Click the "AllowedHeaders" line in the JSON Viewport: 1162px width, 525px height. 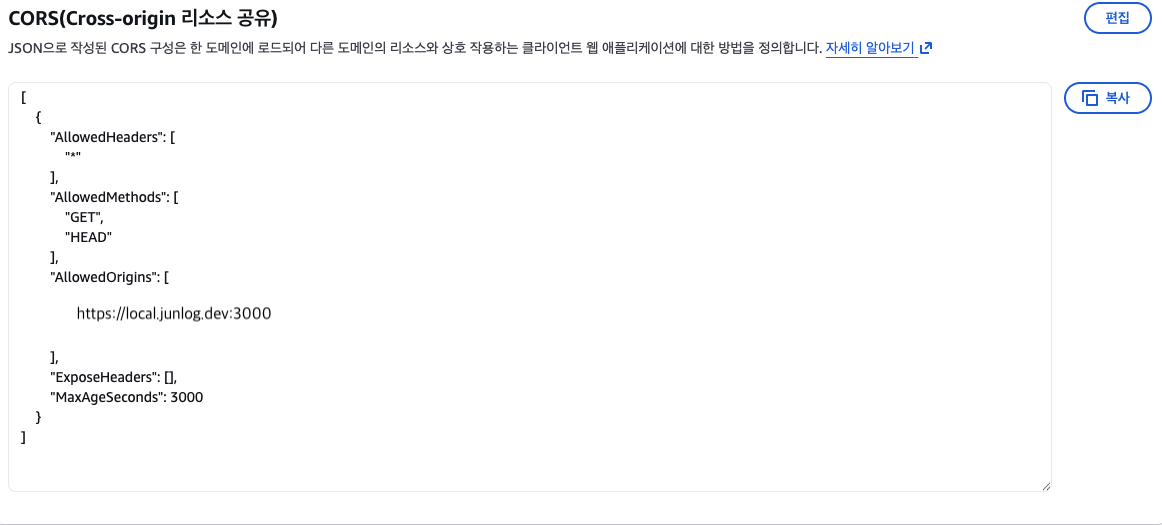tap(112, 138)
